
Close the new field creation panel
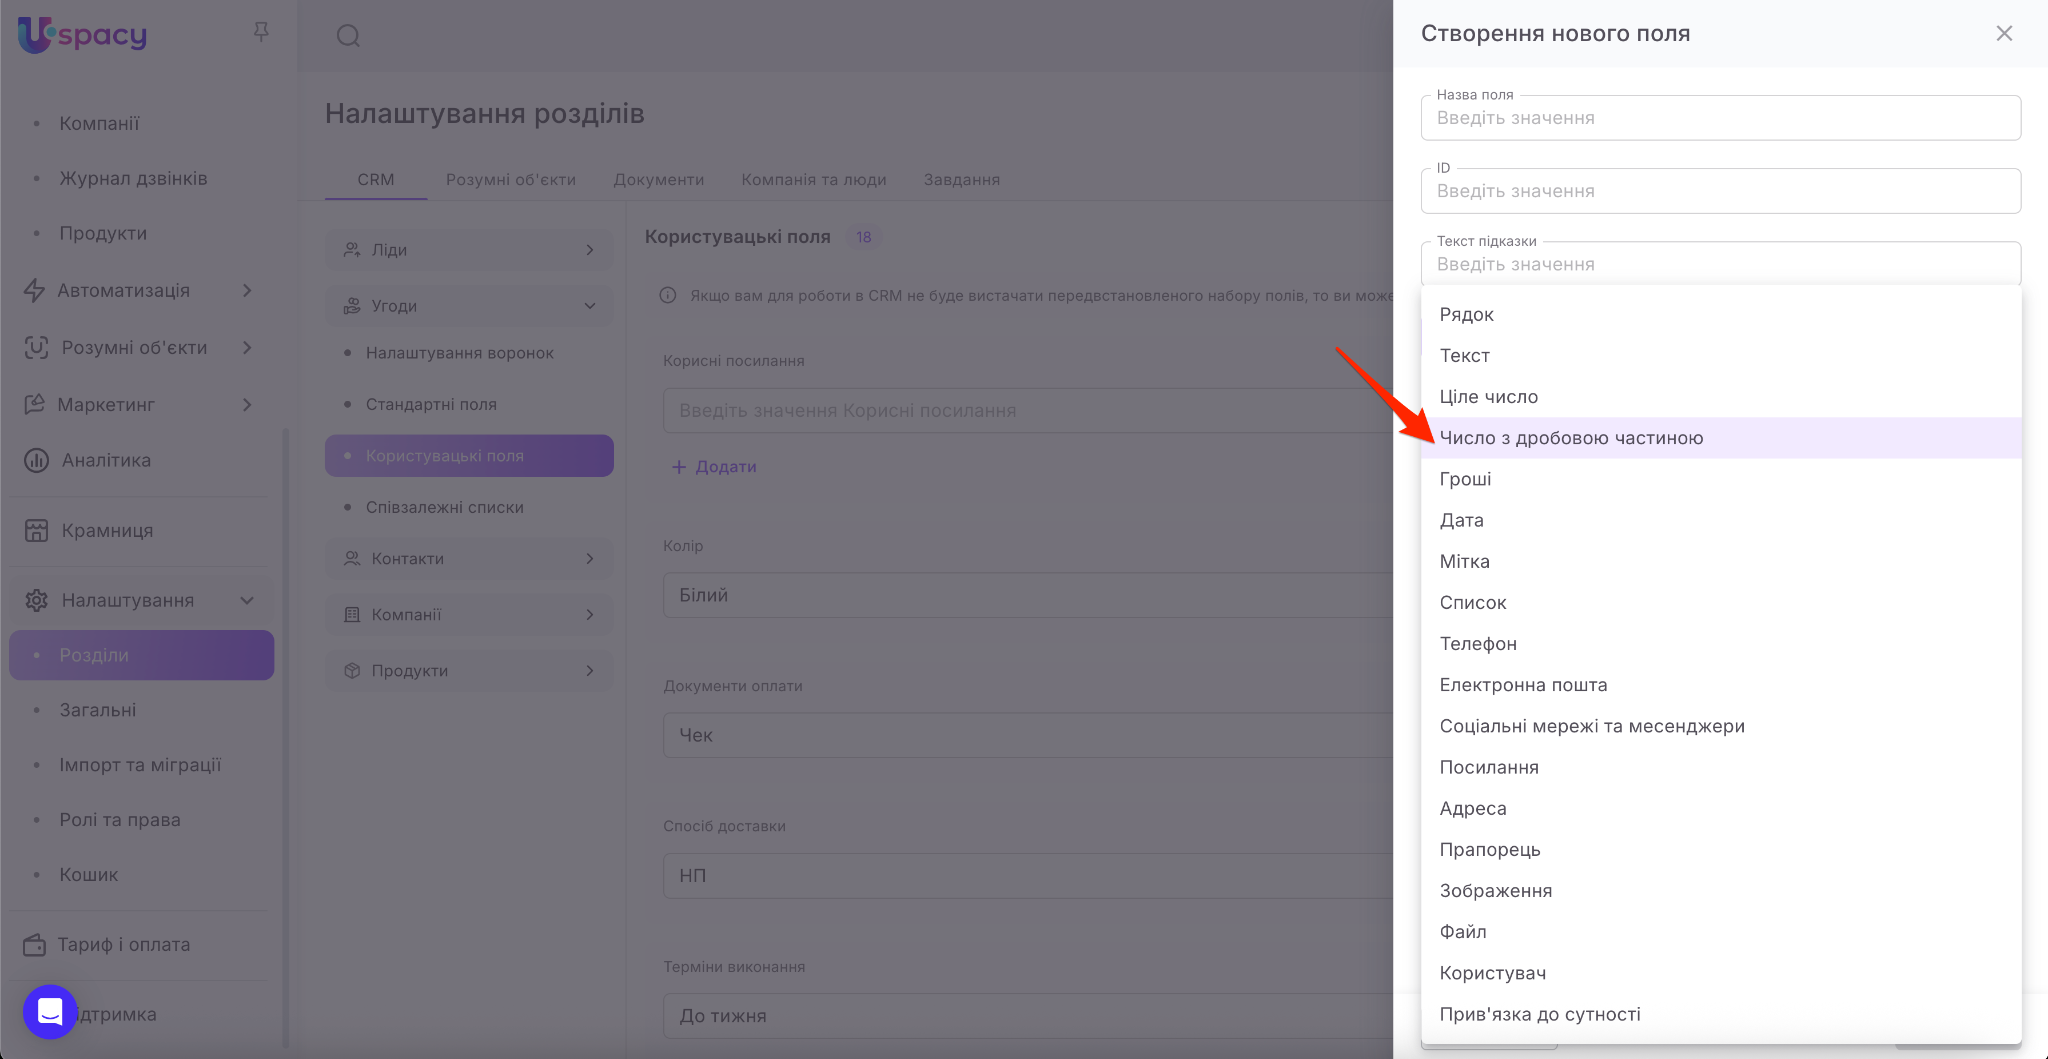[x=2004, y=33]
